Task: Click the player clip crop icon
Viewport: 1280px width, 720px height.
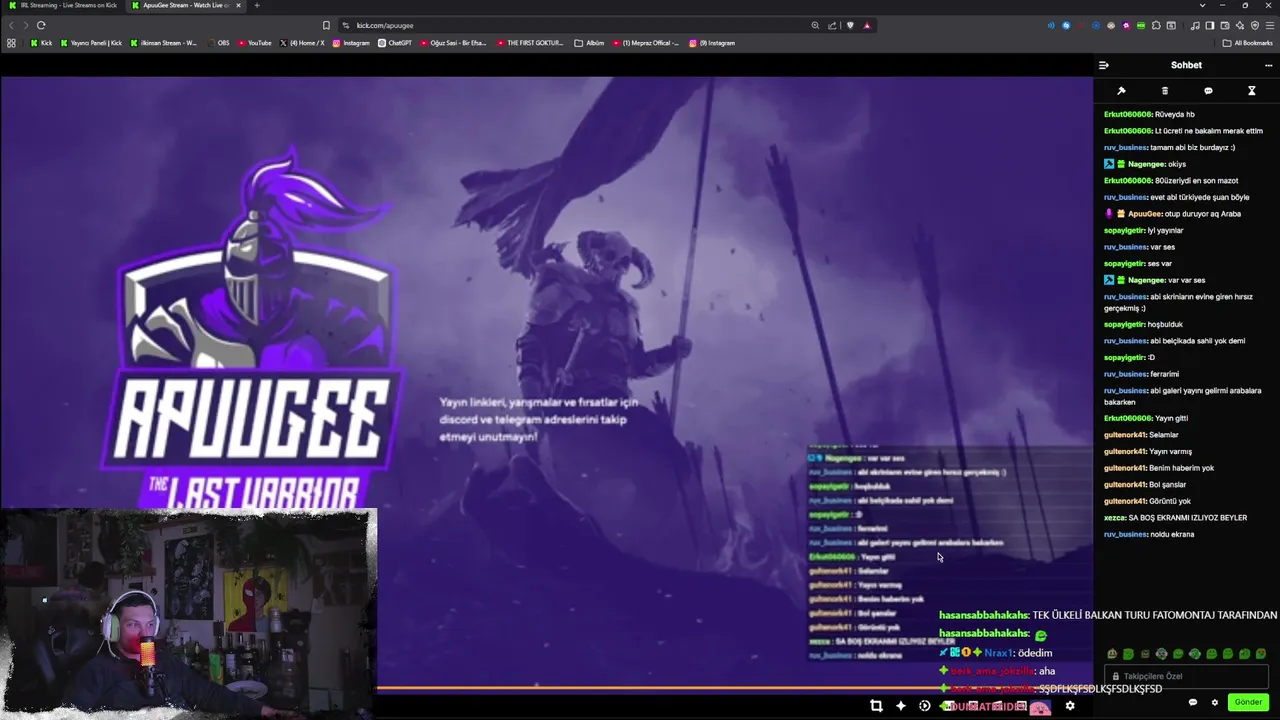Action: tap(876, 706)
